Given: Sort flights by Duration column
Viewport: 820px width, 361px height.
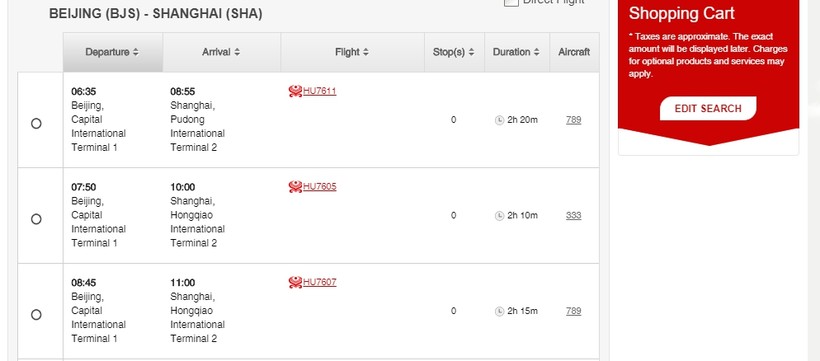Looking at the screenshot, I should [x=516, y=52].
